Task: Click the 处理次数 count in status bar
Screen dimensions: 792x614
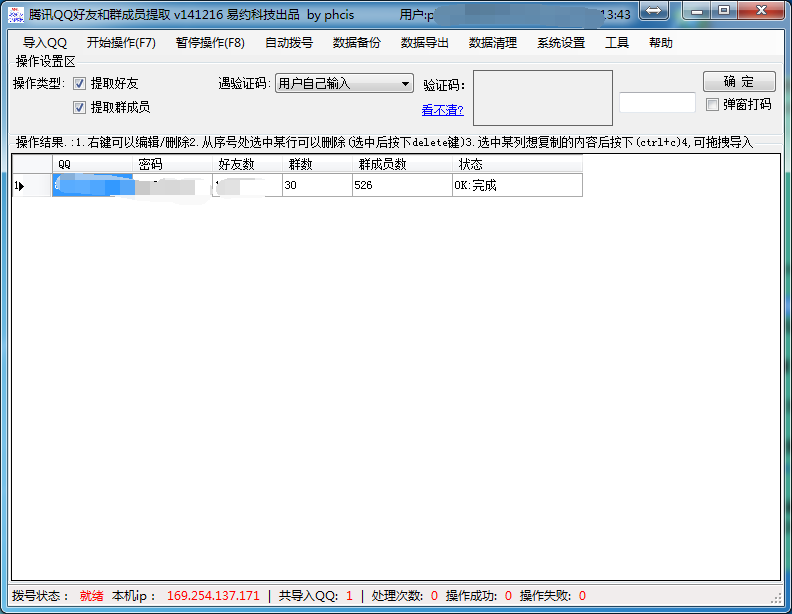Action: tap(434, 596)
